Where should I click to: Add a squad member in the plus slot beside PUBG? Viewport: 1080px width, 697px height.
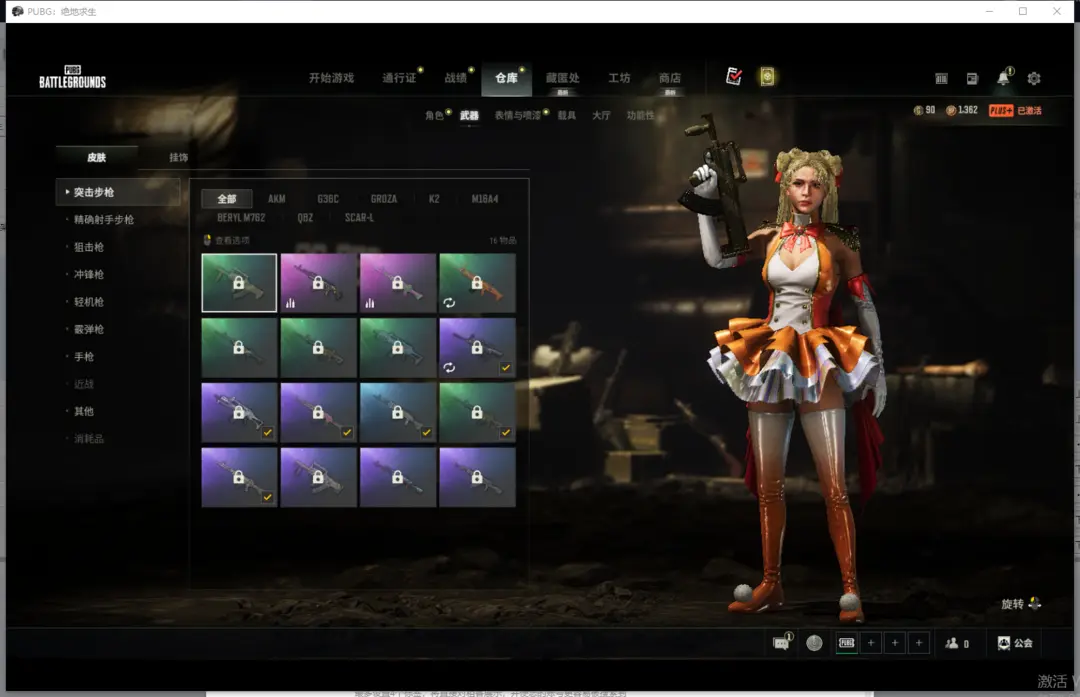click(871, 643)
